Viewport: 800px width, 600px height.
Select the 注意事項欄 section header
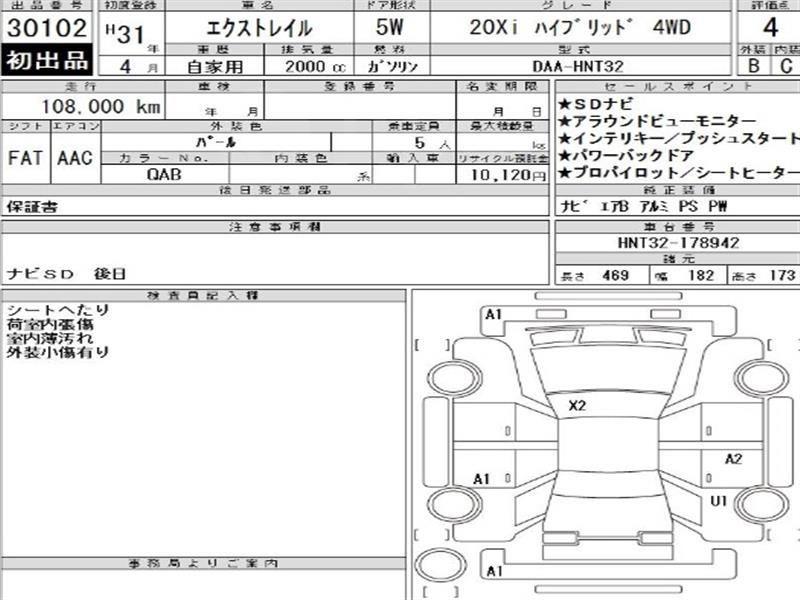[274, 227]
